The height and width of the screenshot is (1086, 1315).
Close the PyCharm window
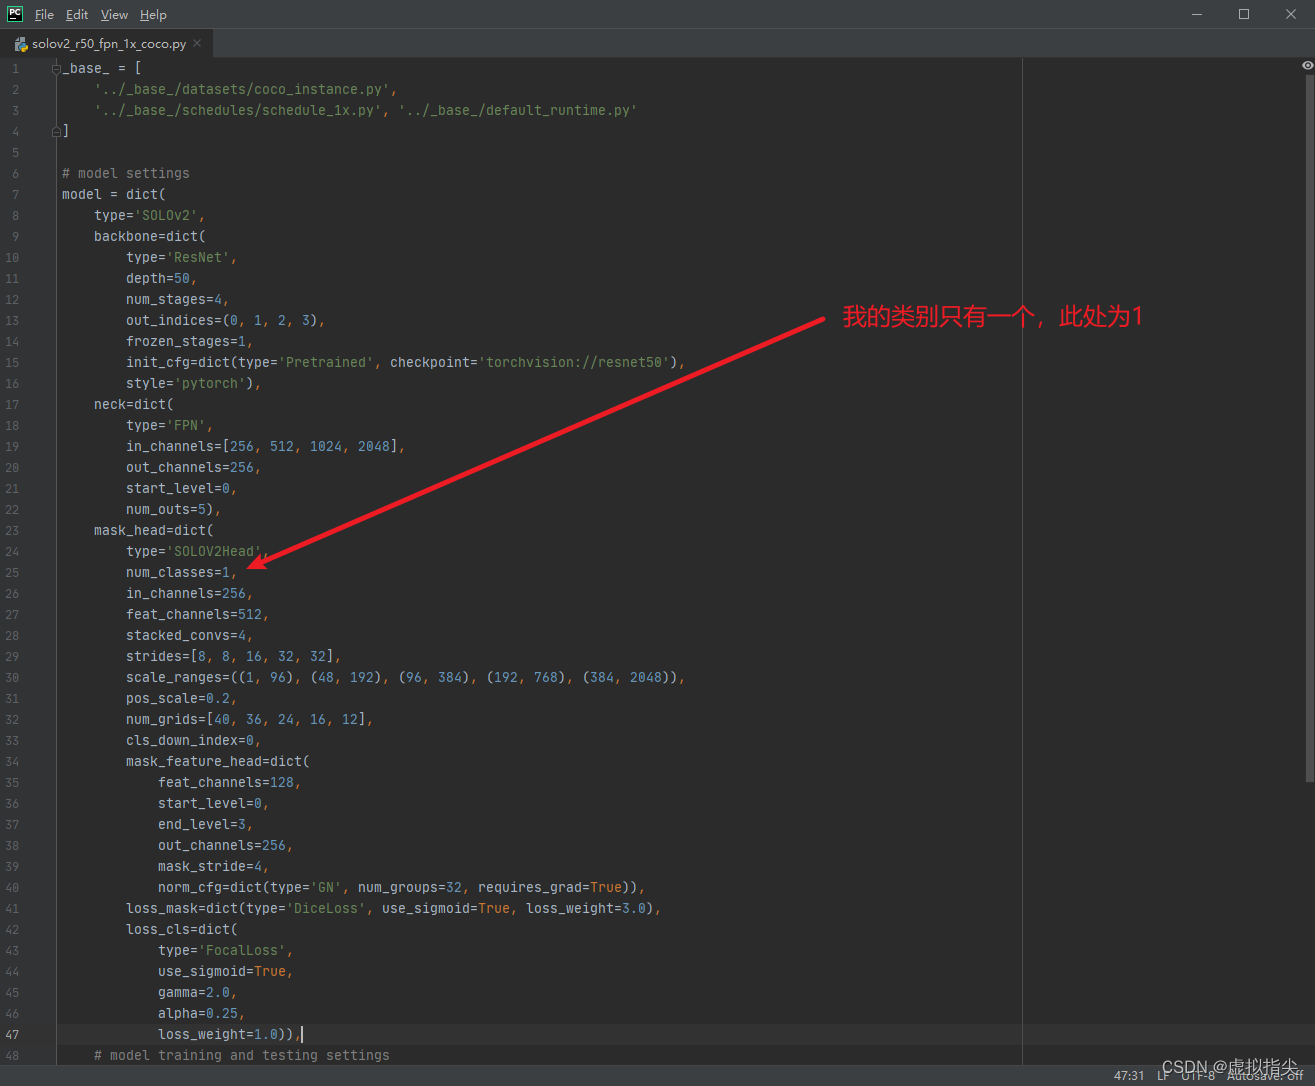point(1291,14)
